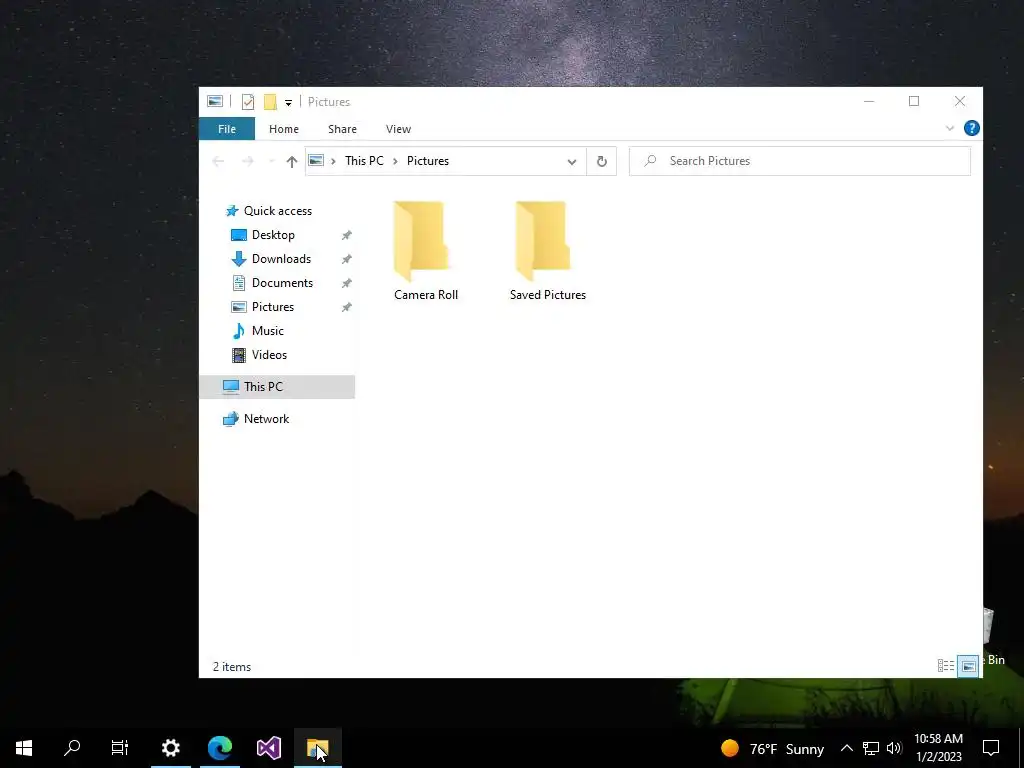1024x768 pixels.
Task: Open Visual Studio from the taskbar
Action: pyautogui.click(x=269, y=748)
